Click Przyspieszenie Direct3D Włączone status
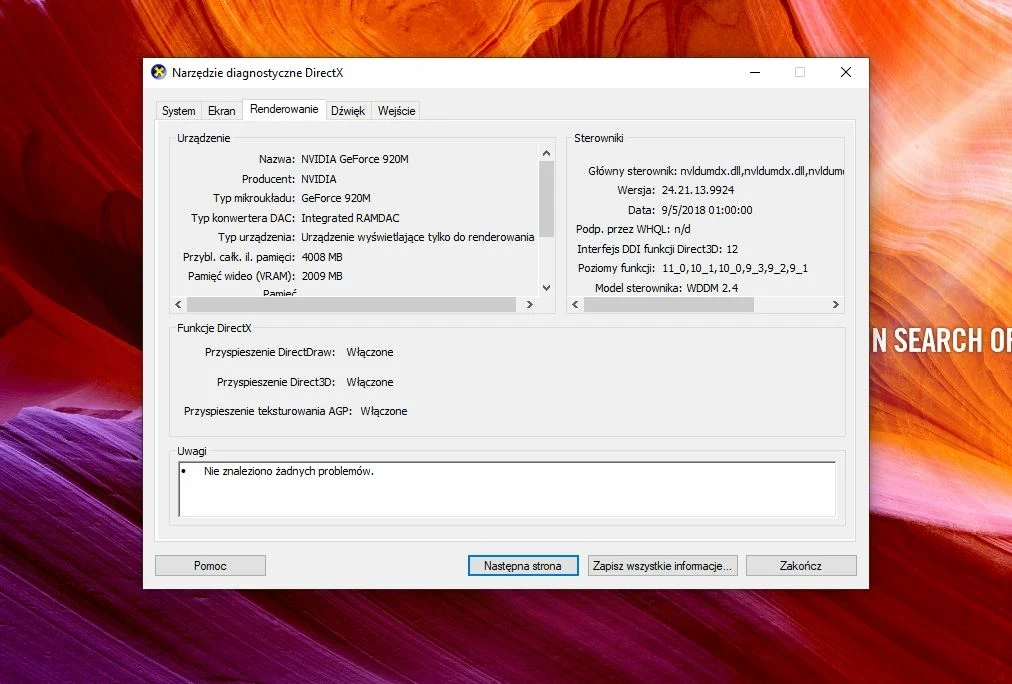Screen dimensions: 1012x684 pyautogui.click(x=370, y=382)
